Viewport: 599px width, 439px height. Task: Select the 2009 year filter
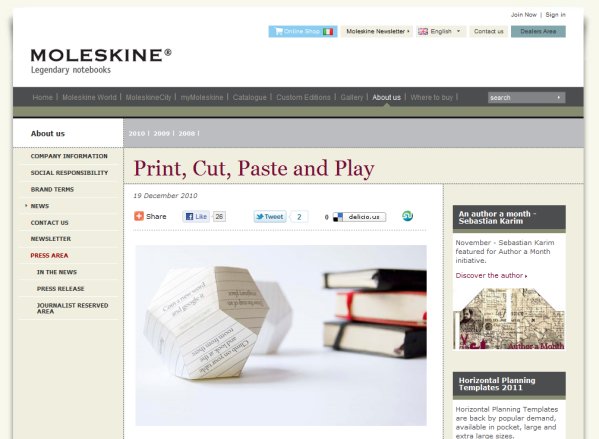tap(162, 133)
